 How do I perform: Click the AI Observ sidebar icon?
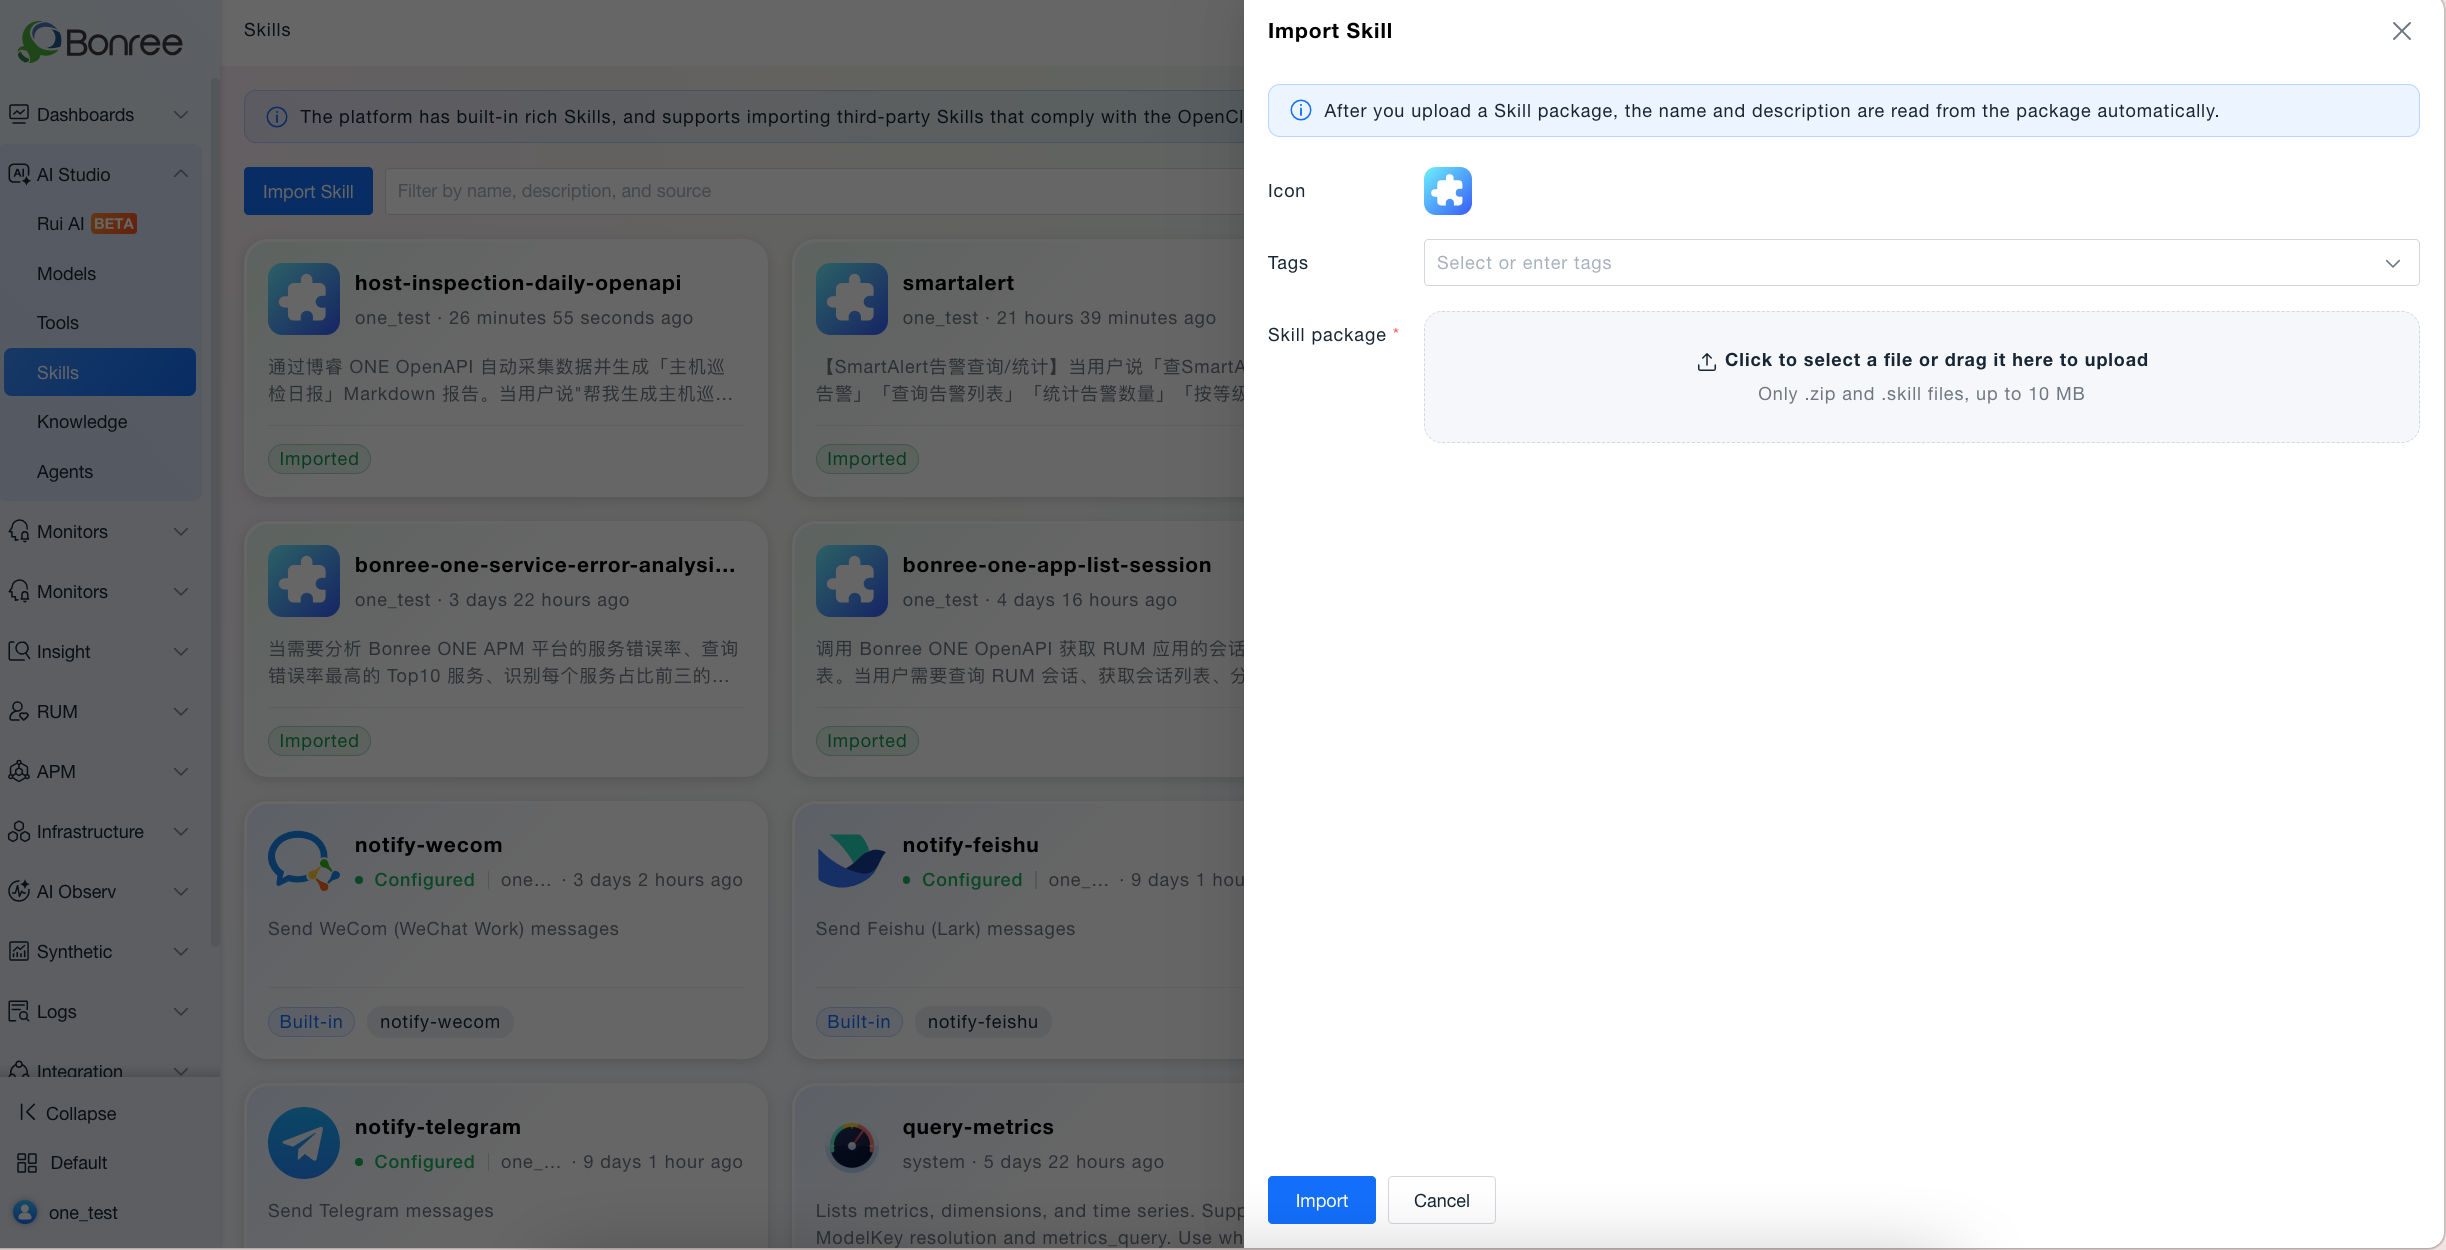click(18, 891)
